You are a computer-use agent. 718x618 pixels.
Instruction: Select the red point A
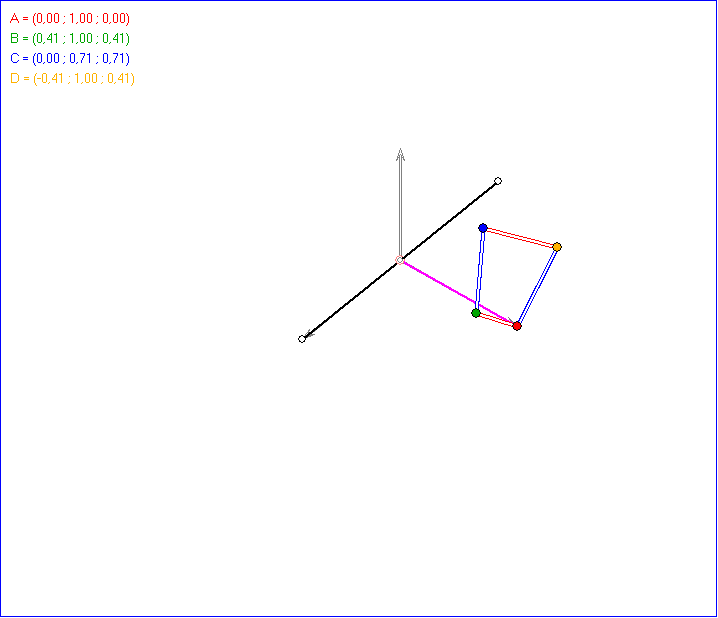pos(517,326)
